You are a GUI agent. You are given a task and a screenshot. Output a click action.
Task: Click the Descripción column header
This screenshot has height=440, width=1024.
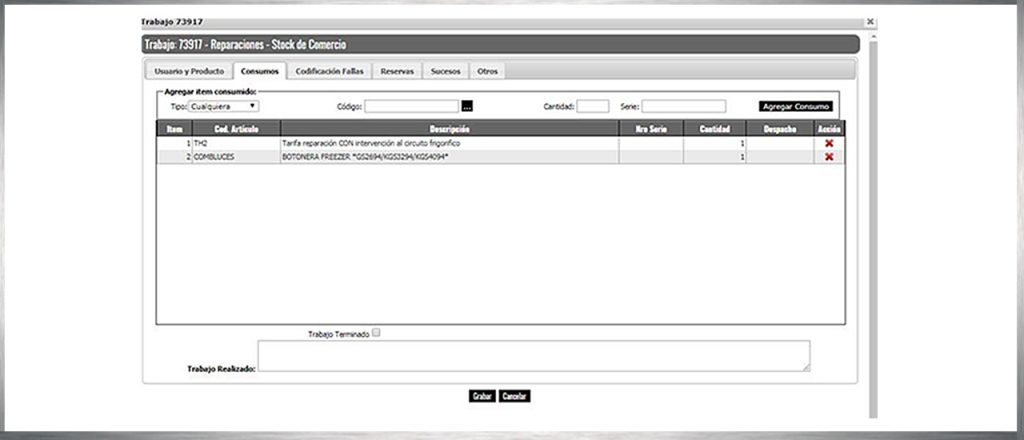pos(449,129)
